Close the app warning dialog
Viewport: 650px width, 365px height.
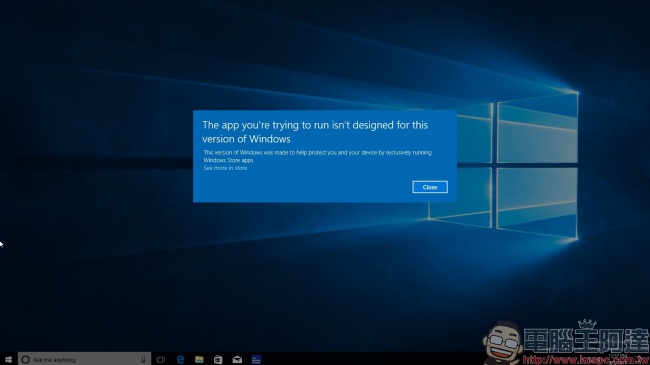click(430, 187)
